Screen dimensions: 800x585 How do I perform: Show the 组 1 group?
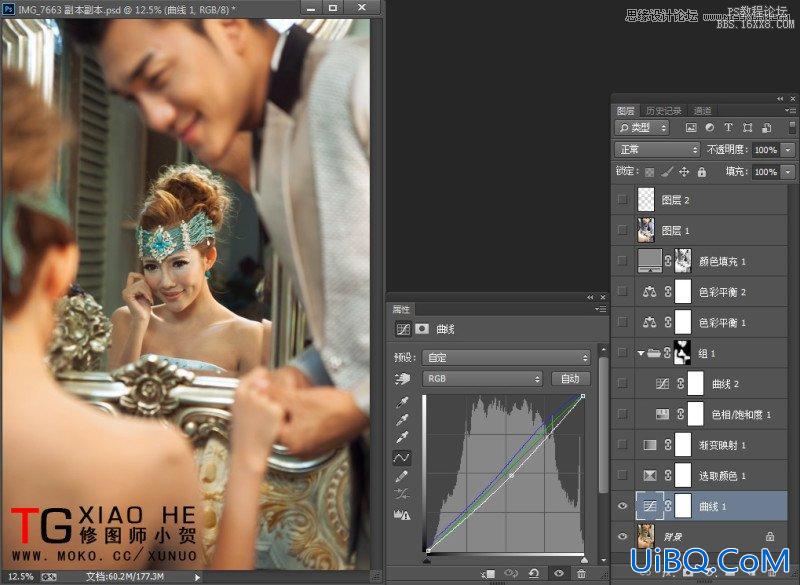coord(622,352)
